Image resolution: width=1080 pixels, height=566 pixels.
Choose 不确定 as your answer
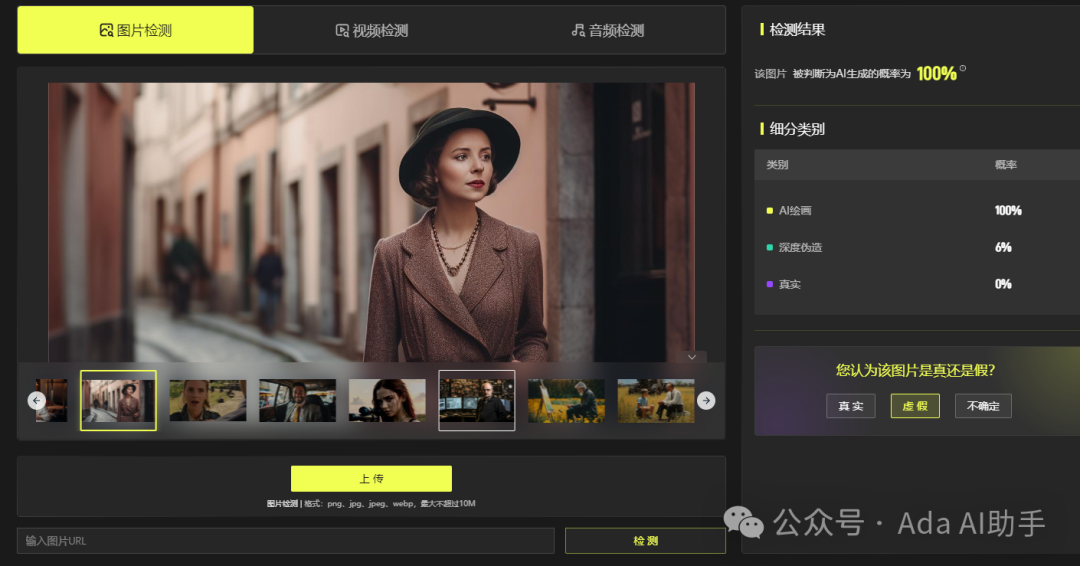coord(983,406)
